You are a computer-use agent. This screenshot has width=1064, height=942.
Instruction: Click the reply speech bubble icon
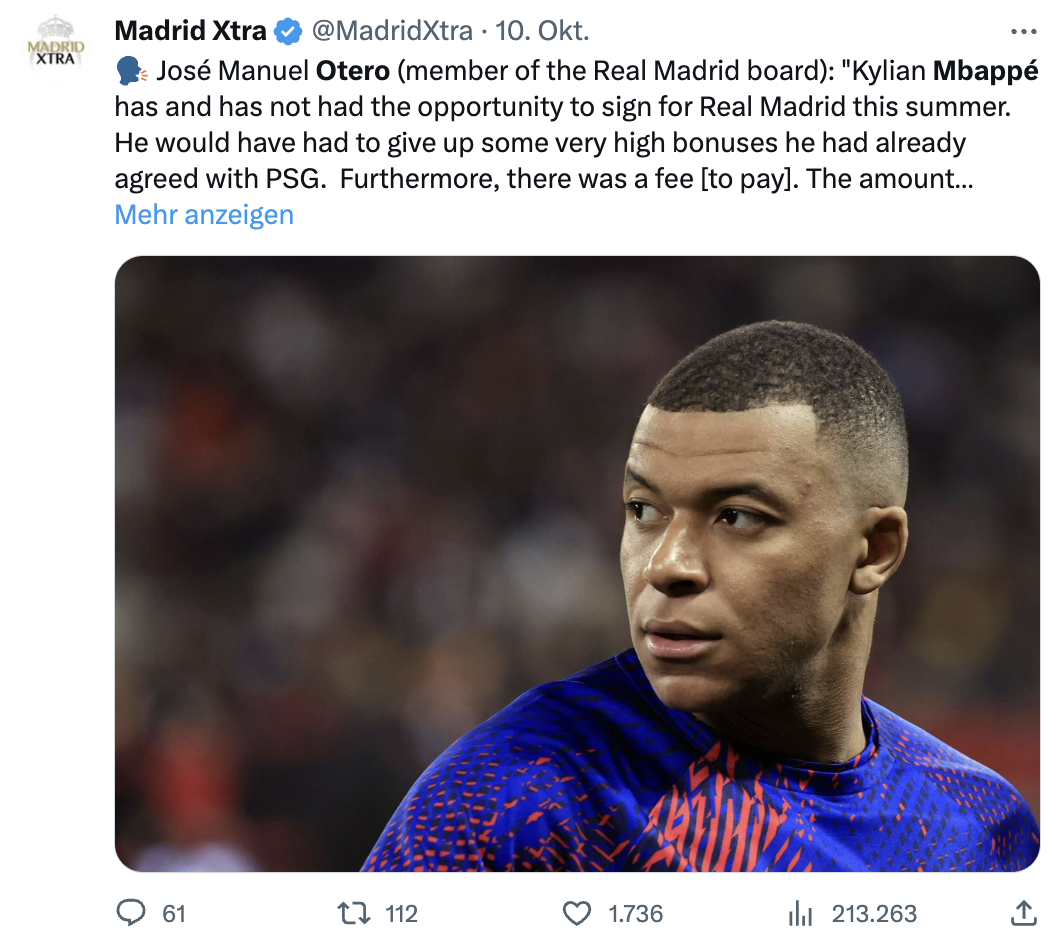[131, 912]
